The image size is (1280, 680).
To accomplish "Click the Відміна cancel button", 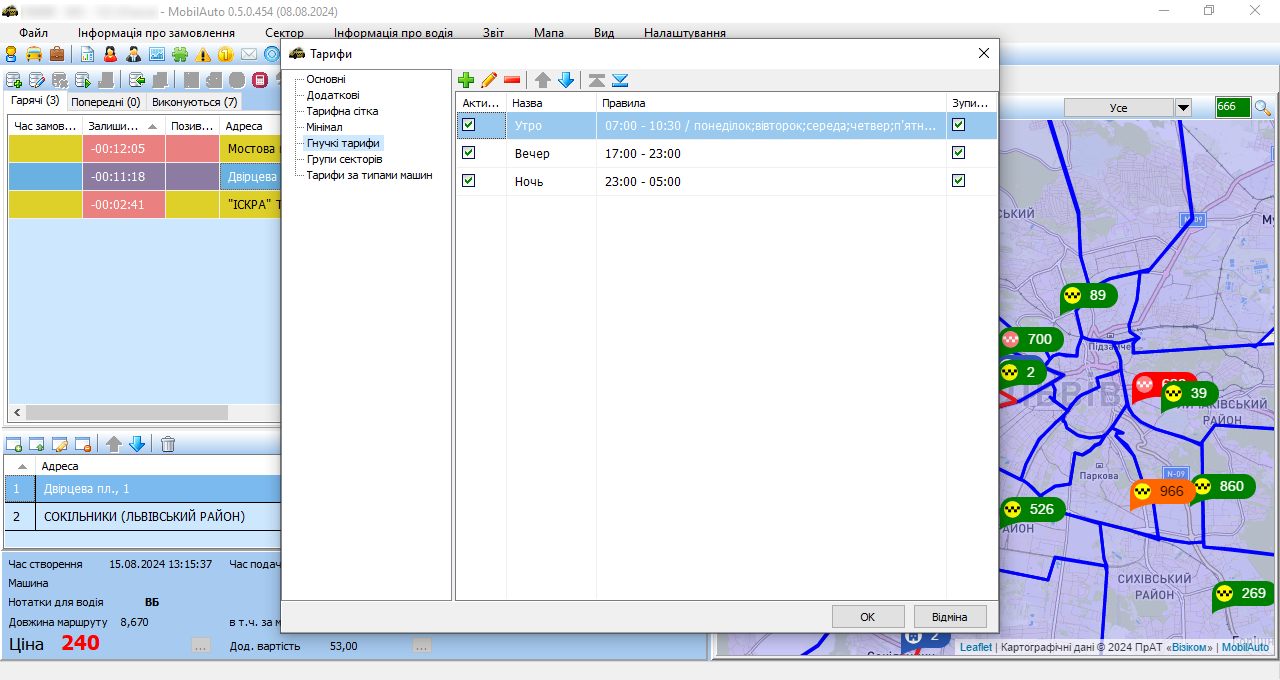I will click(950, 617).
